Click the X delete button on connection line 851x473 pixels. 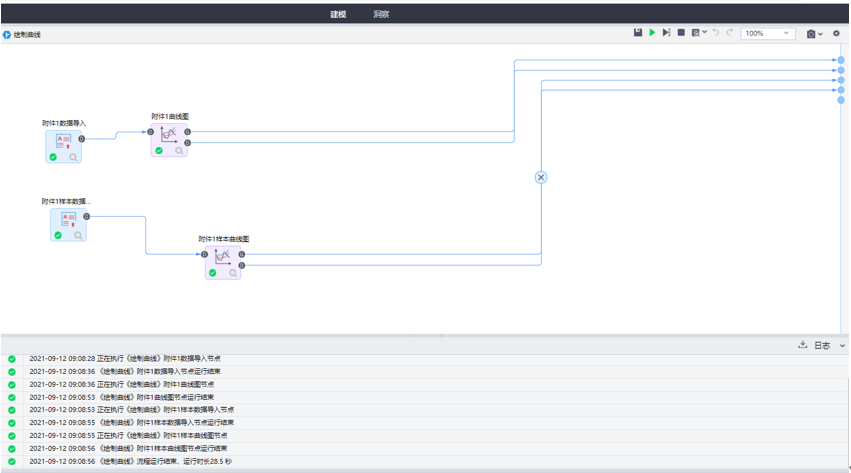click(541, 177)
